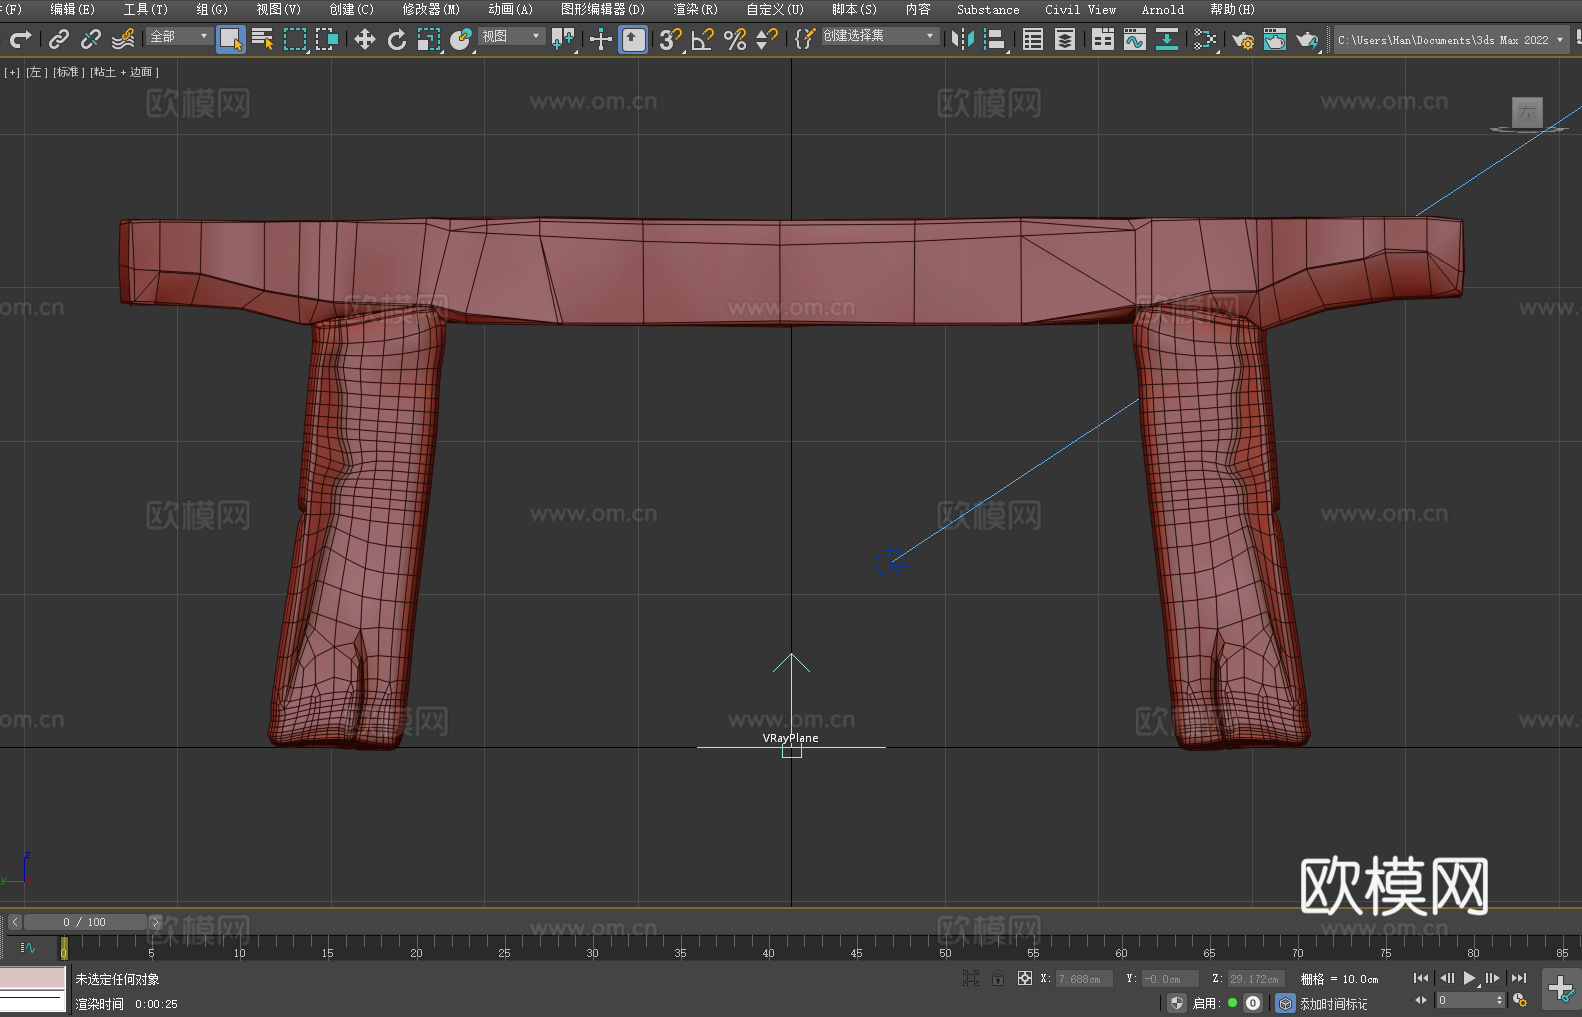The width and height of the screenshot is (1582, 1017).
Task: Open the 创建选择集 named selection dropdown
Action: click(880, 36)
